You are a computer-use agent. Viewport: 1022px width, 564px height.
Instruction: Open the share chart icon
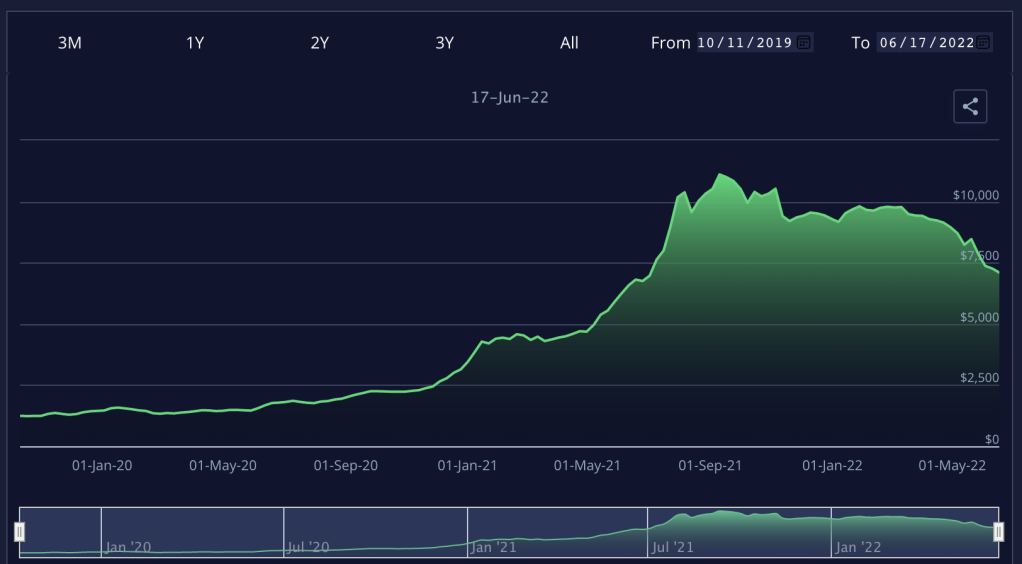coord(970,106)
